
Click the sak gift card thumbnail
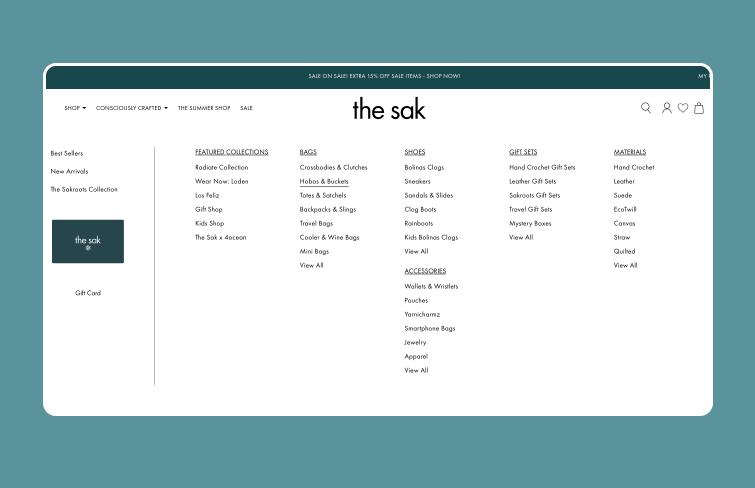[x=88, y=241]
